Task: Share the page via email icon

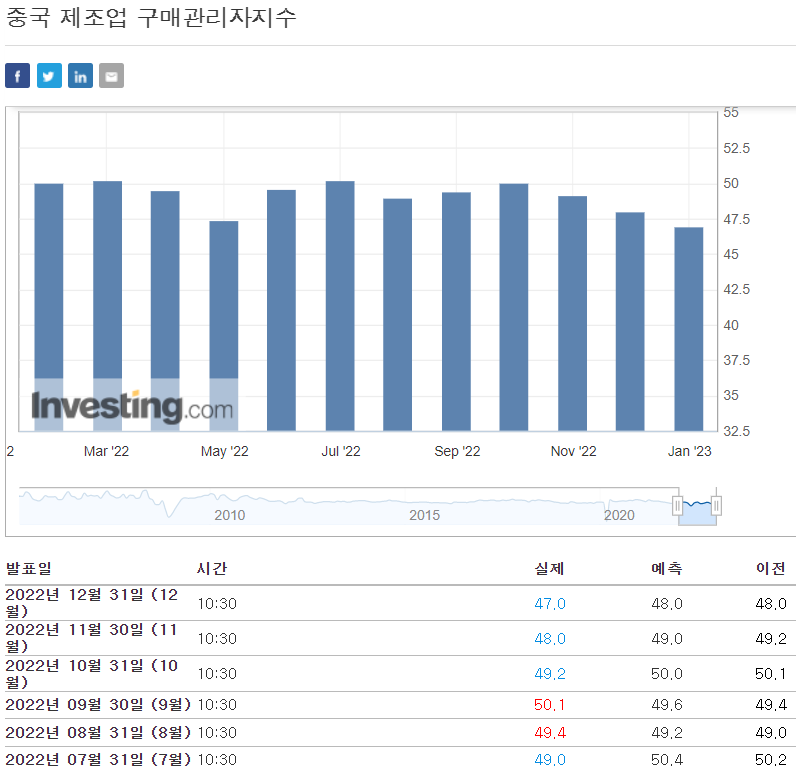Action: coord(111,76)
